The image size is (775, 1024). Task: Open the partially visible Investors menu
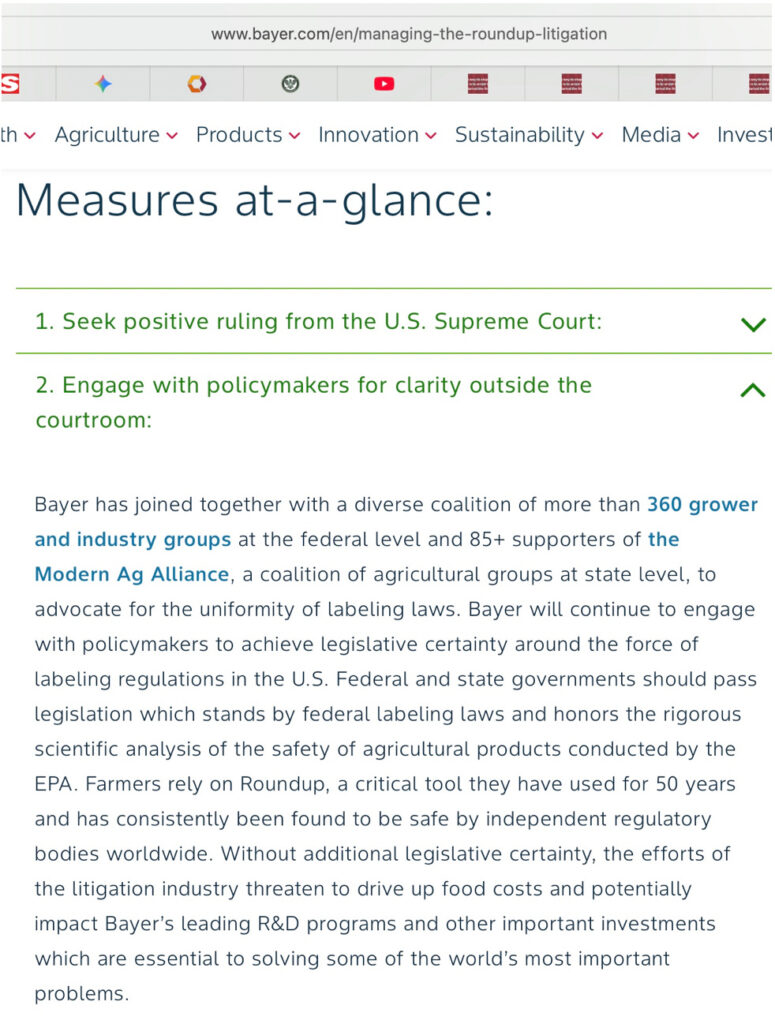tap(744, 135)
